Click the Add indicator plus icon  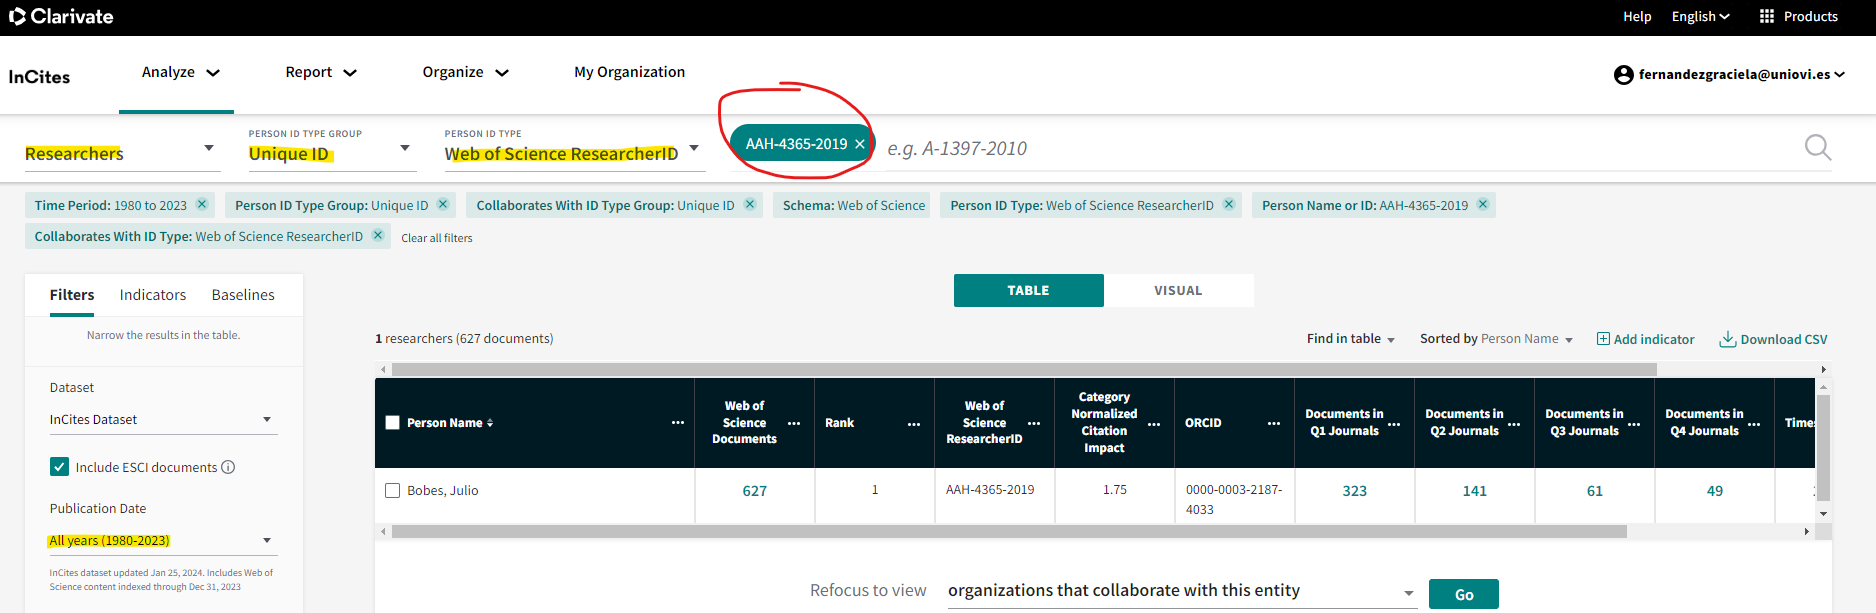pyautogui.click(x=1603, y=339)
